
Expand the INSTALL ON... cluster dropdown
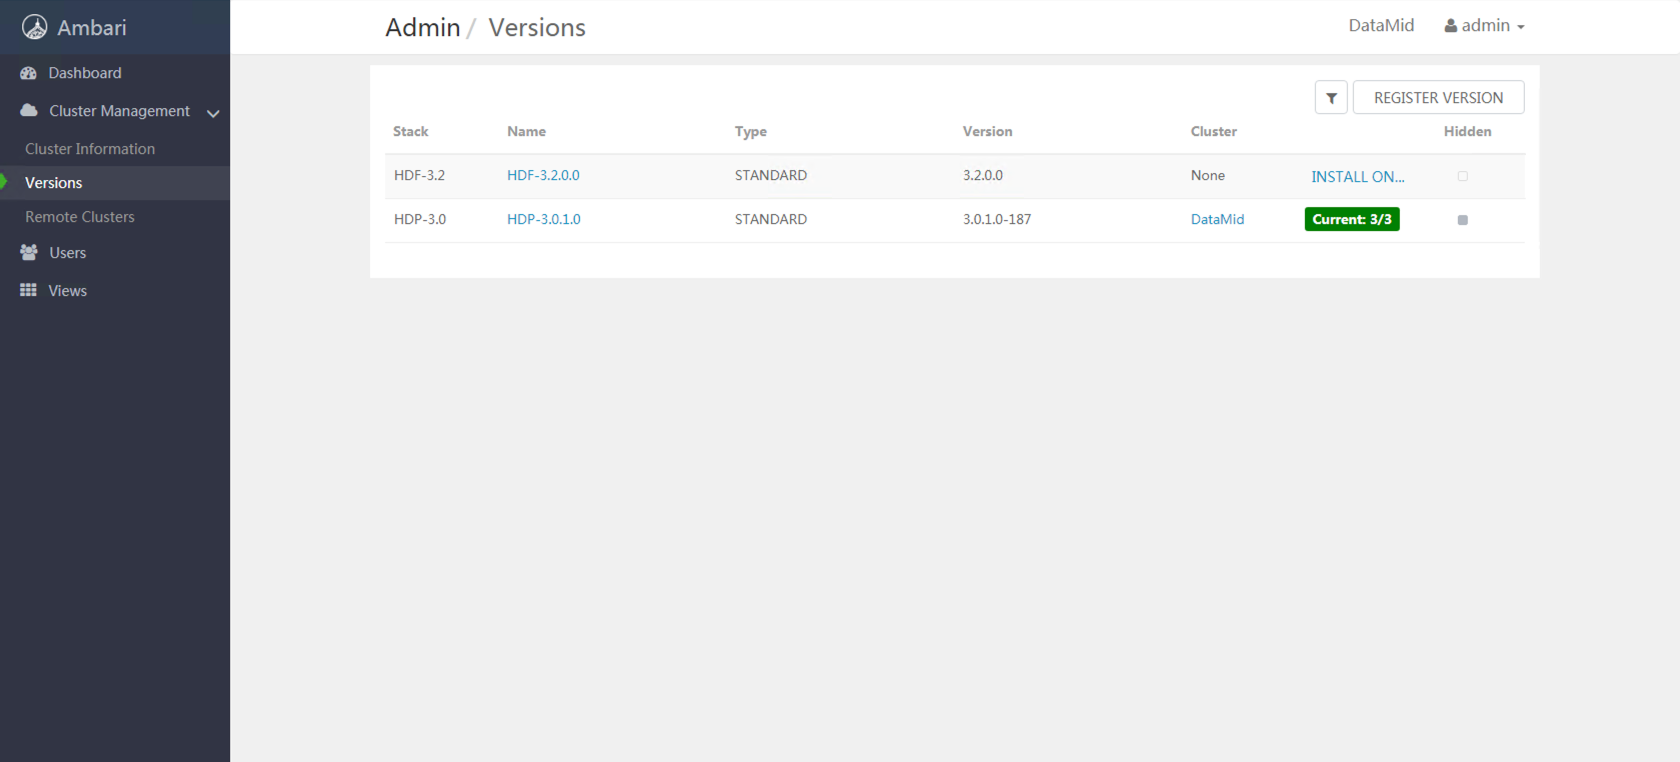click(1357, 177)
